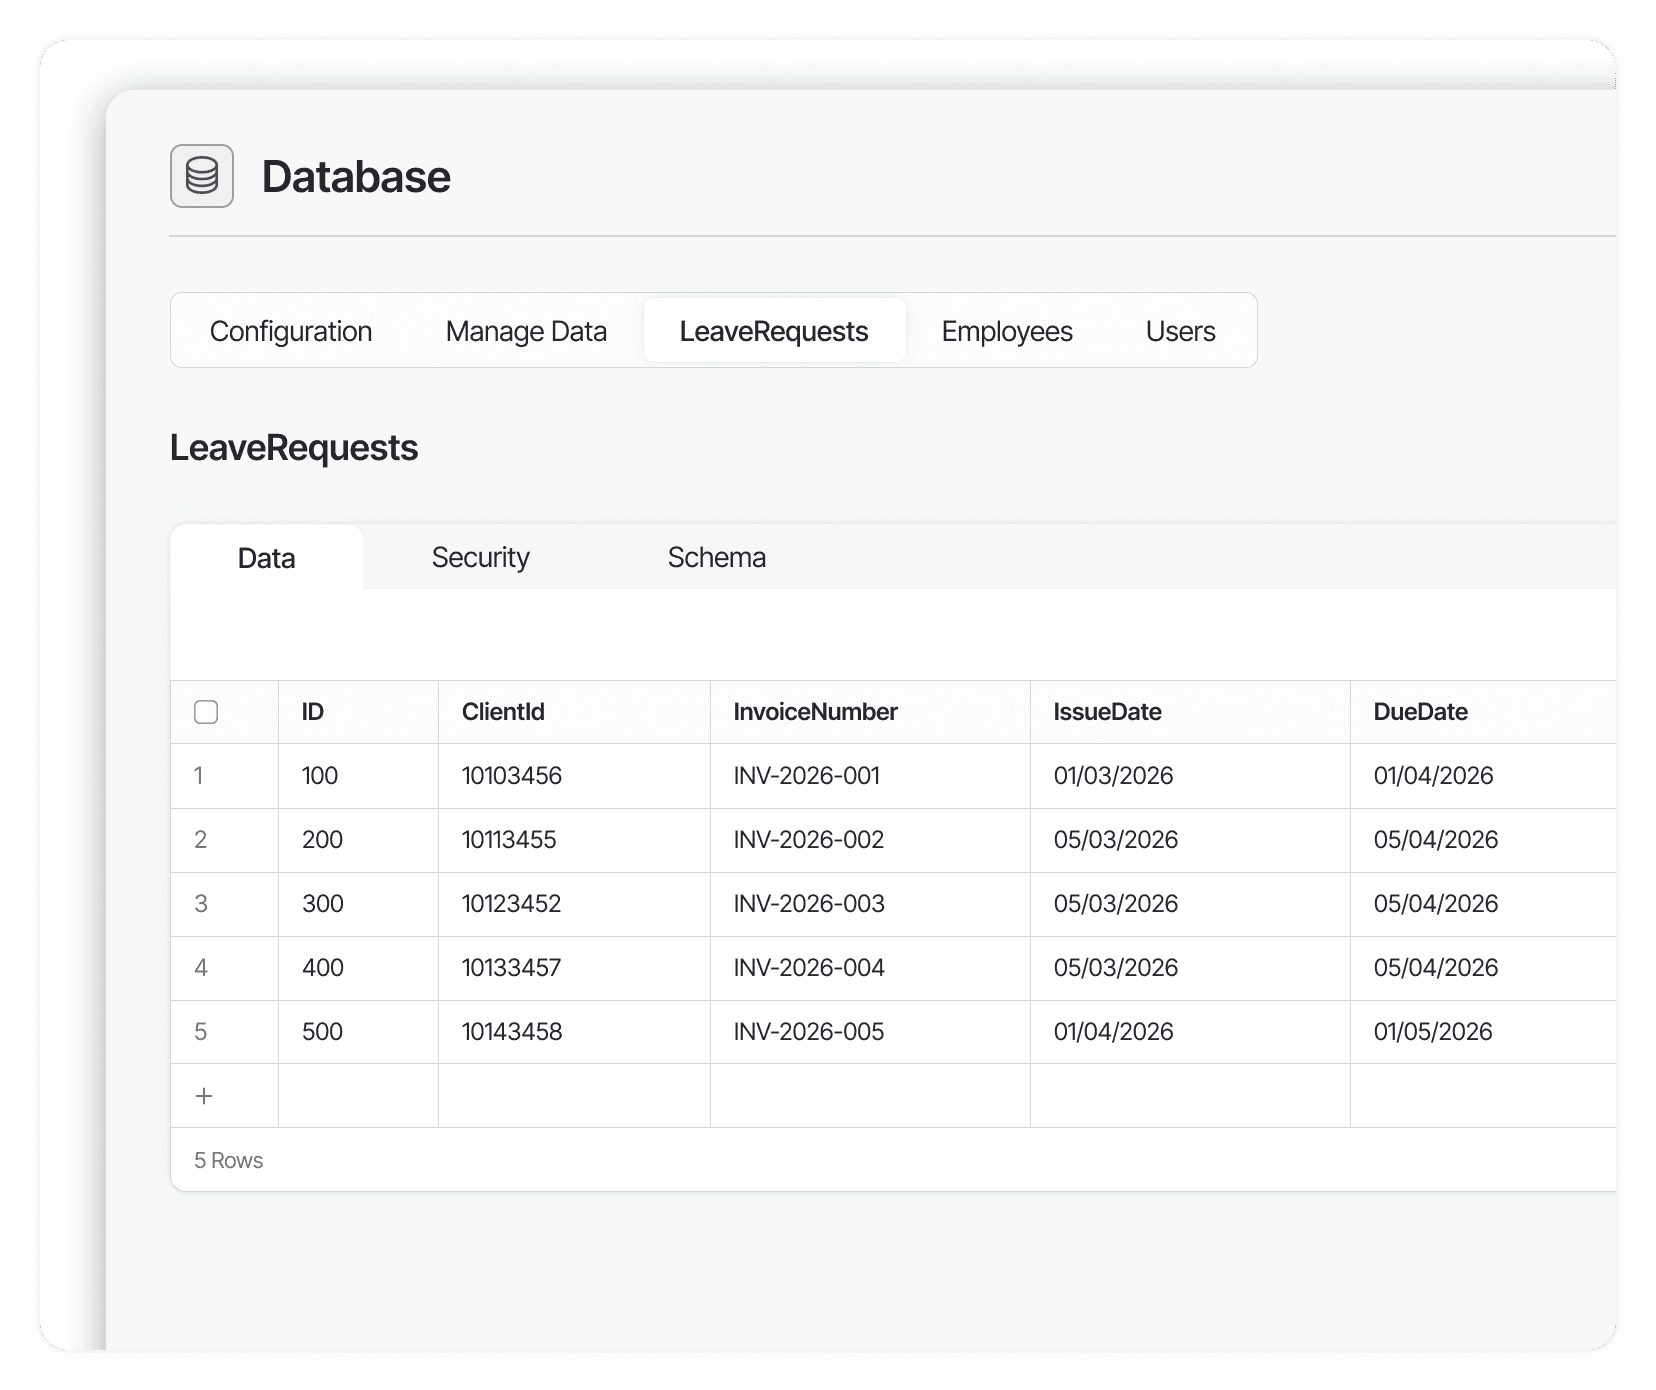1656x1390 pixels.
Task: Select the Data sub-tab
Action: pyautogui.click(x=266, y=557)
